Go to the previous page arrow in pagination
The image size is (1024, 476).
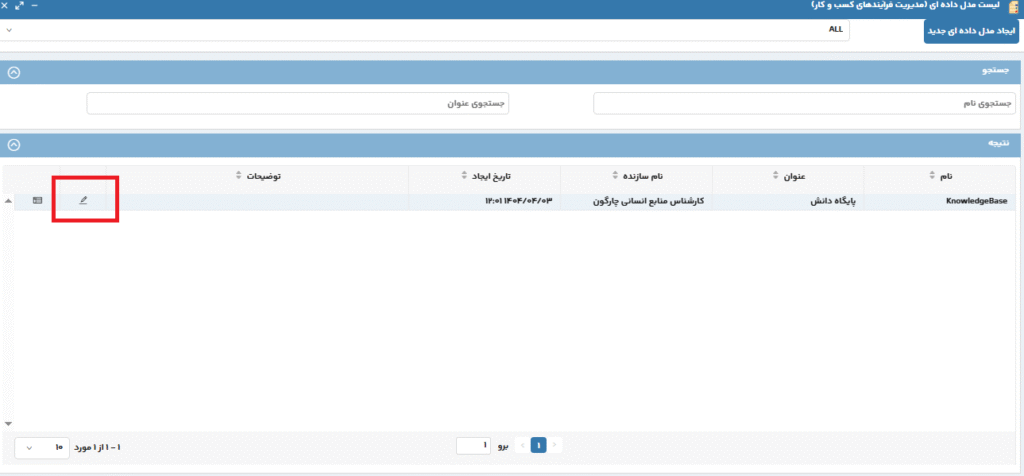point(556,445)
